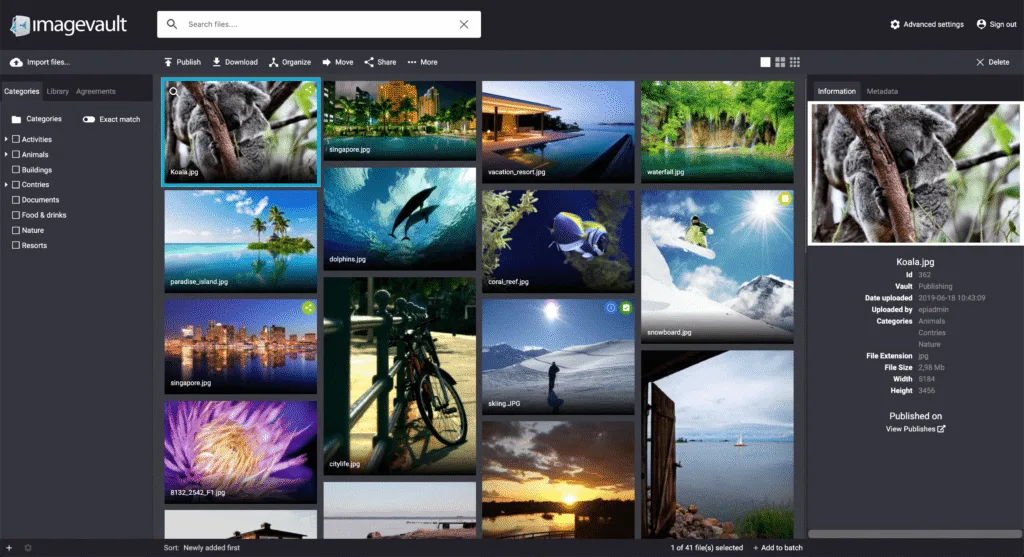This screenshot has height=557, width=1024.
Task: Open the Library tab
Action: (x=58, y=91)
